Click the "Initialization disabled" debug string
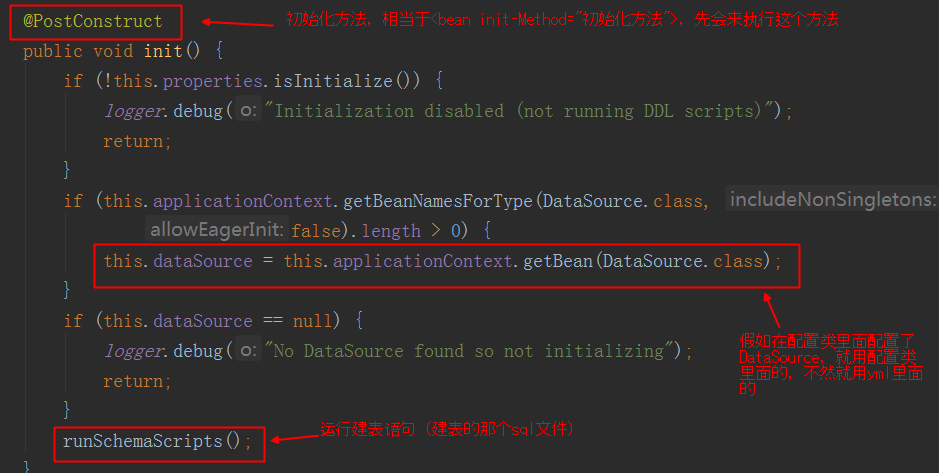 (x=520, y=111)
